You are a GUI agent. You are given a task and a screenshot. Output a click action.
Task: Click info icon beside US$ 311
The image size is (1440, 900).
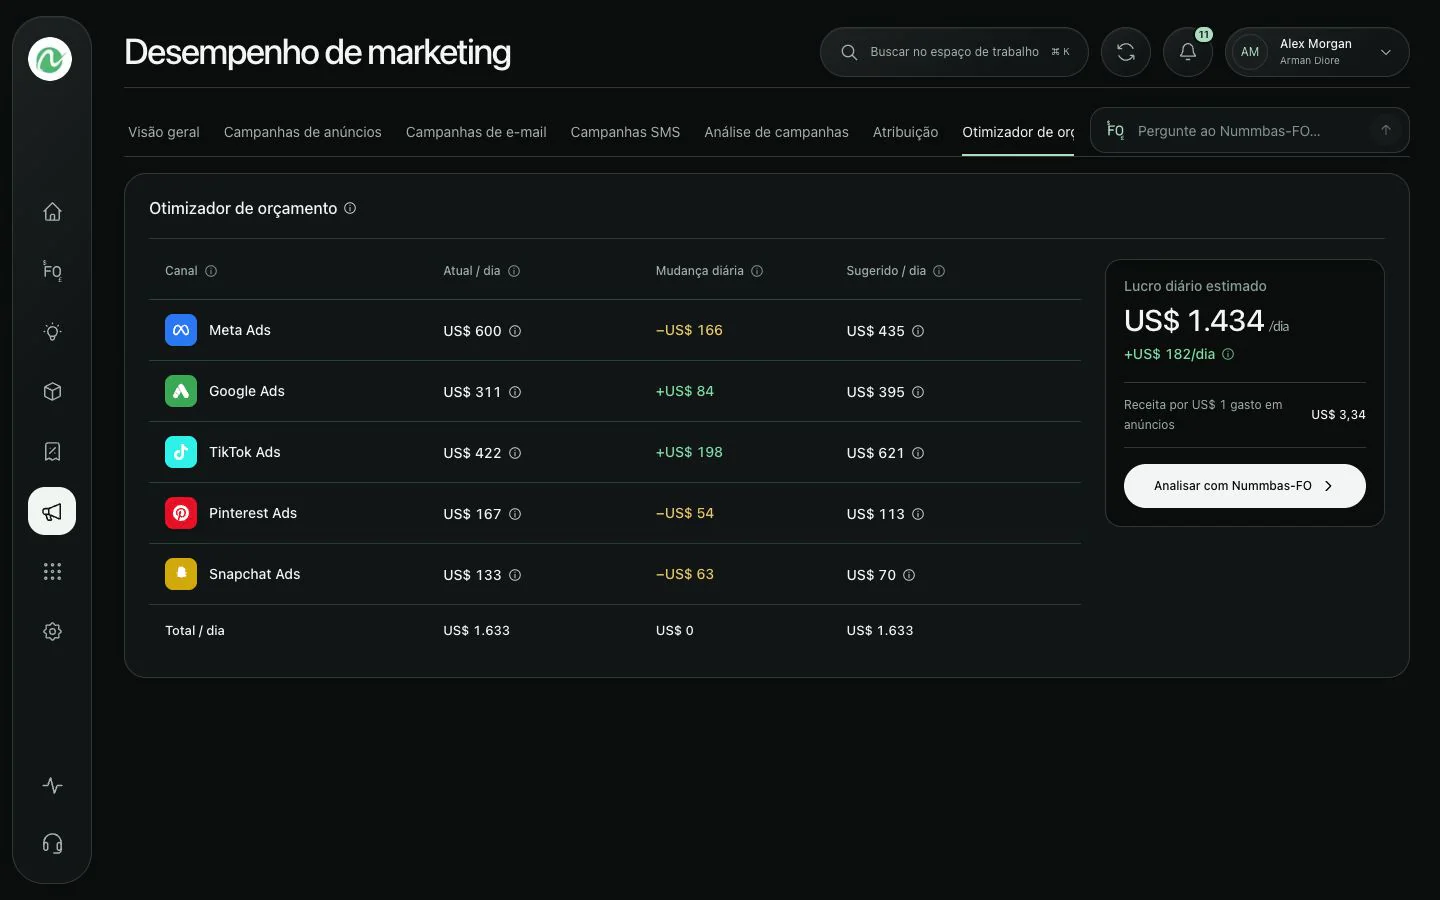(515, 392)
